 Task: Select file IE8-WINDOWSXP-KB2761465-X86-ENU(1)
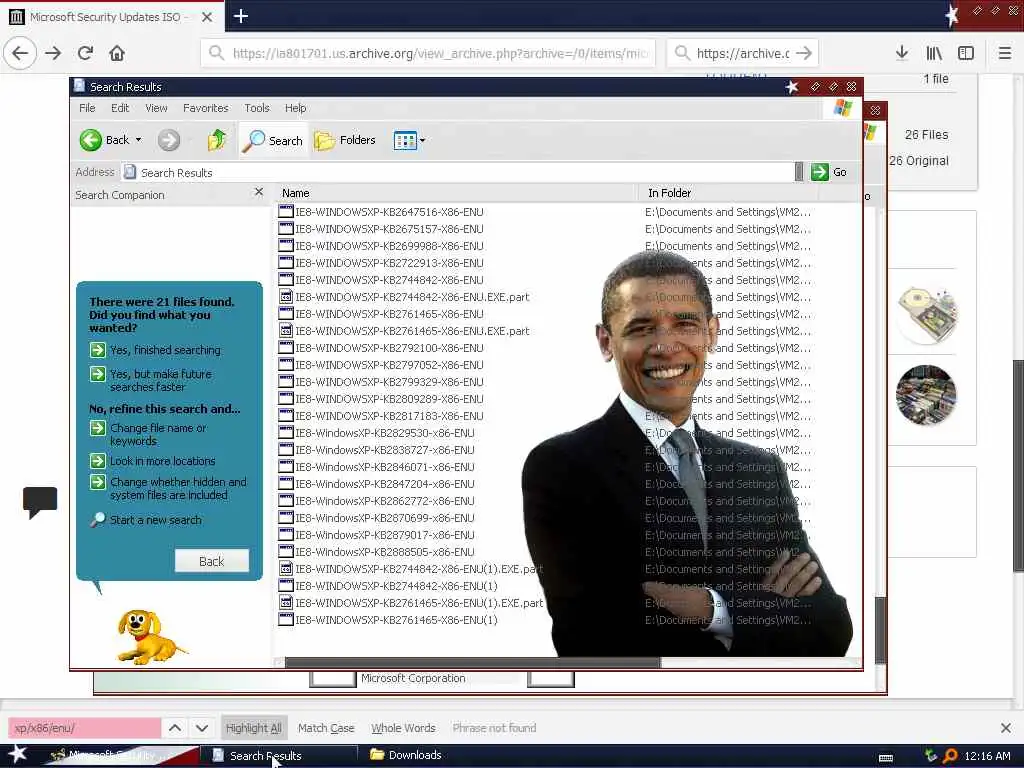[396, 619]
